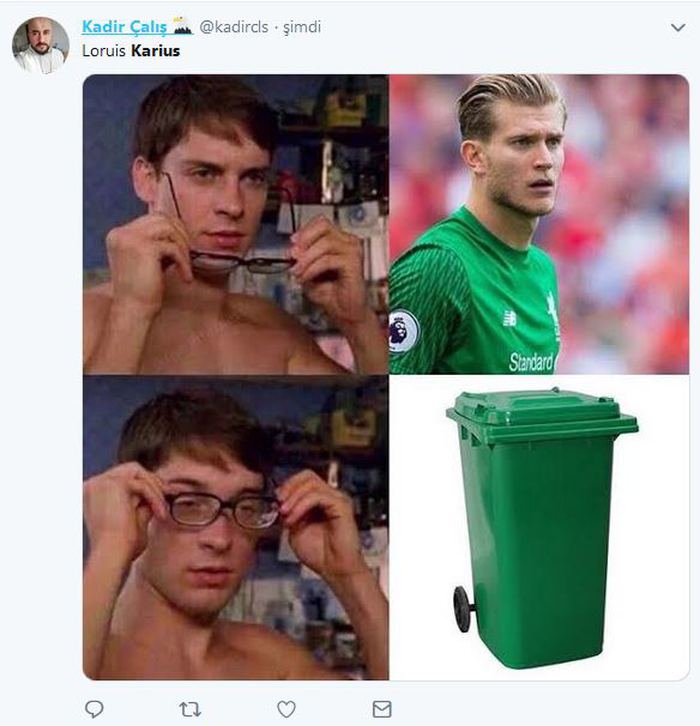This screenshot has height=726, width=700.
Task: Retweet this post using the arrows icon
Action: (190, 709)
